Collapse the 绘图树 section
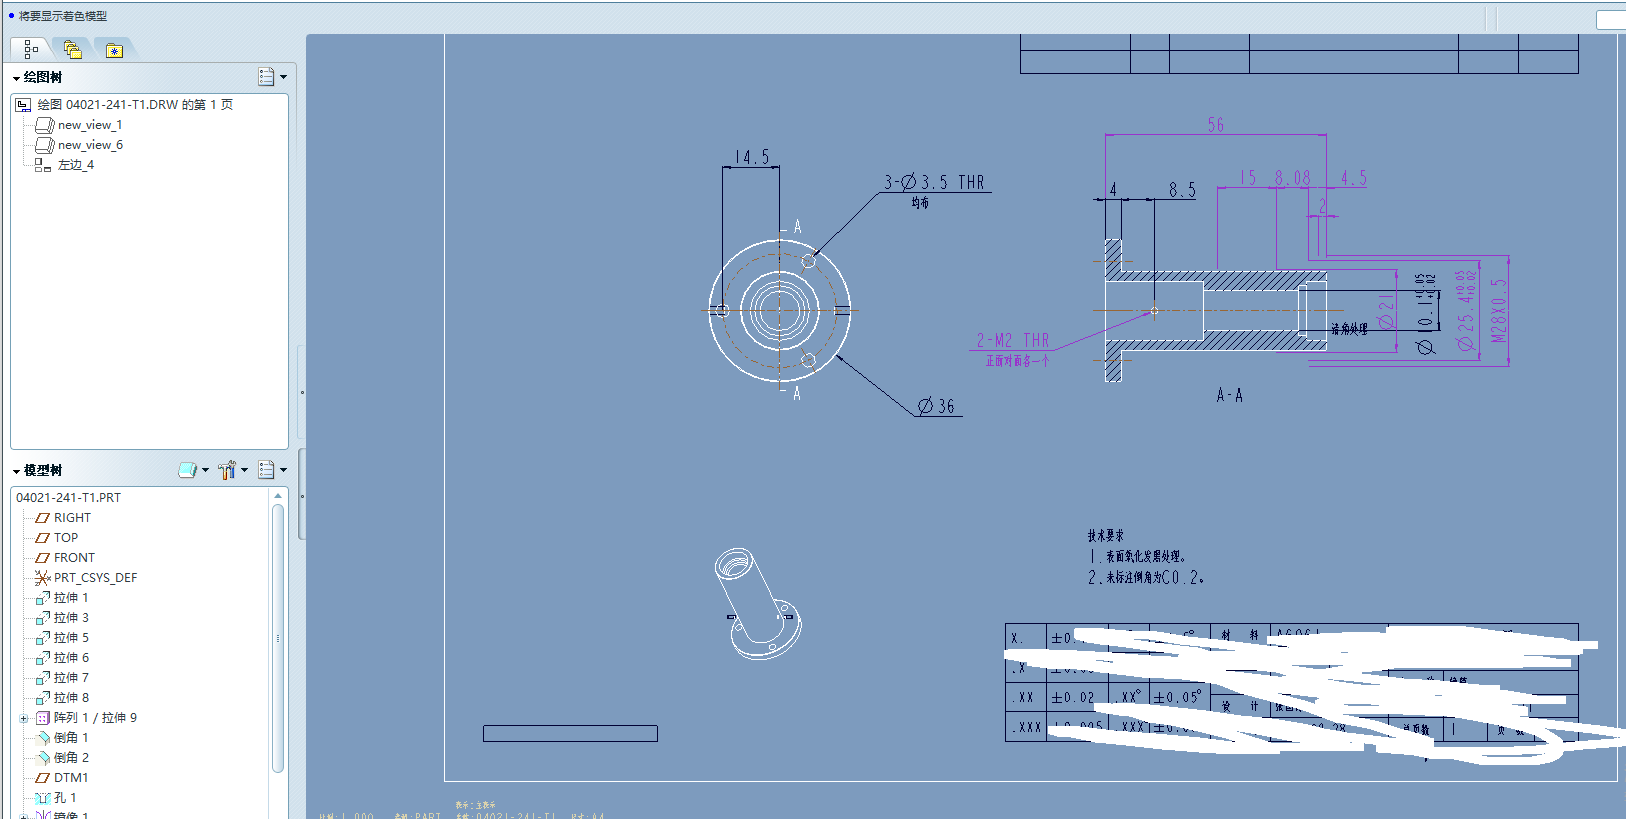The image size is (1626, 819). pyautogui.click(x=16, y=78)
